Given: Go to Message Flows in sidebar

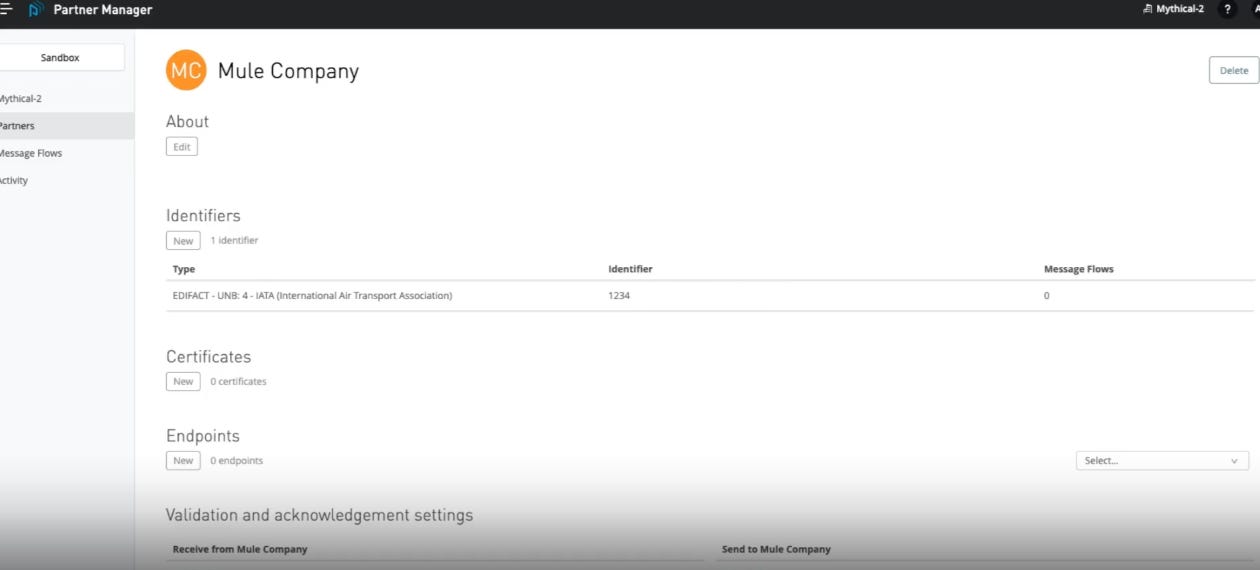Looking at the screenshot, I should [30, 153].
